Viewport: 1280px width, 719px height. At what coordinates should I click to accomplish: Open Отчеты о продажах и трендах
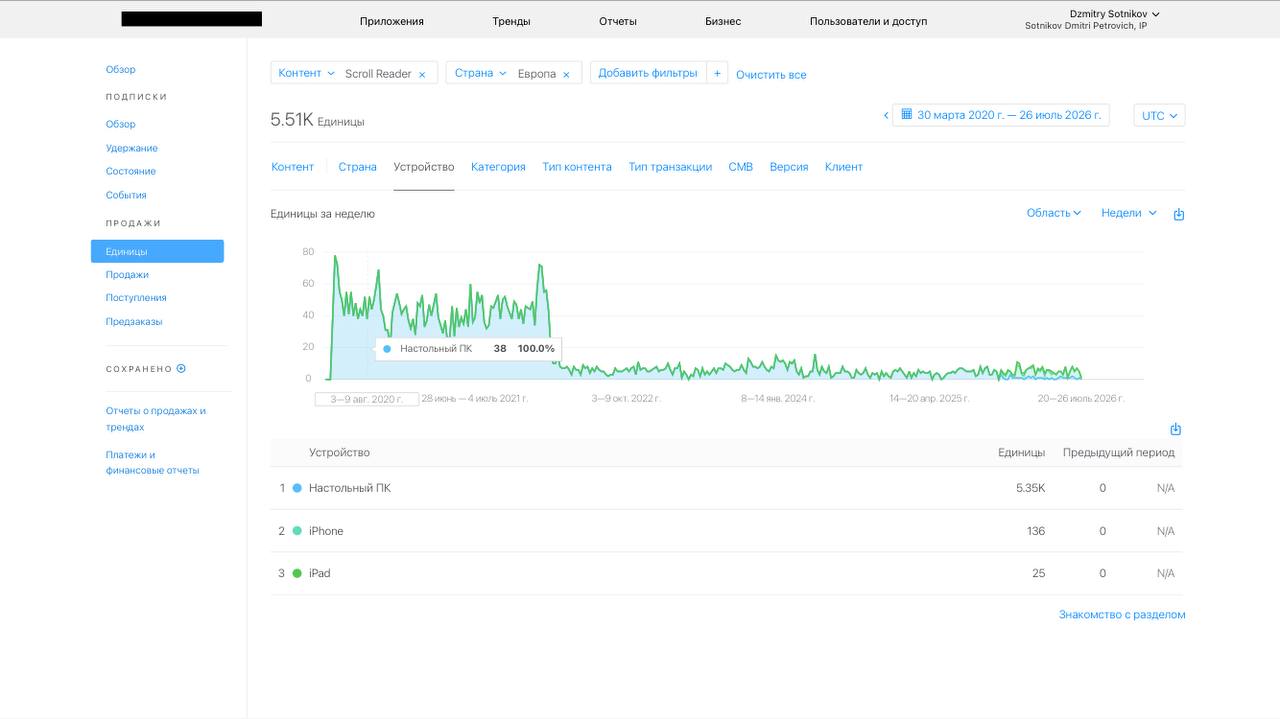click(156, 419)
